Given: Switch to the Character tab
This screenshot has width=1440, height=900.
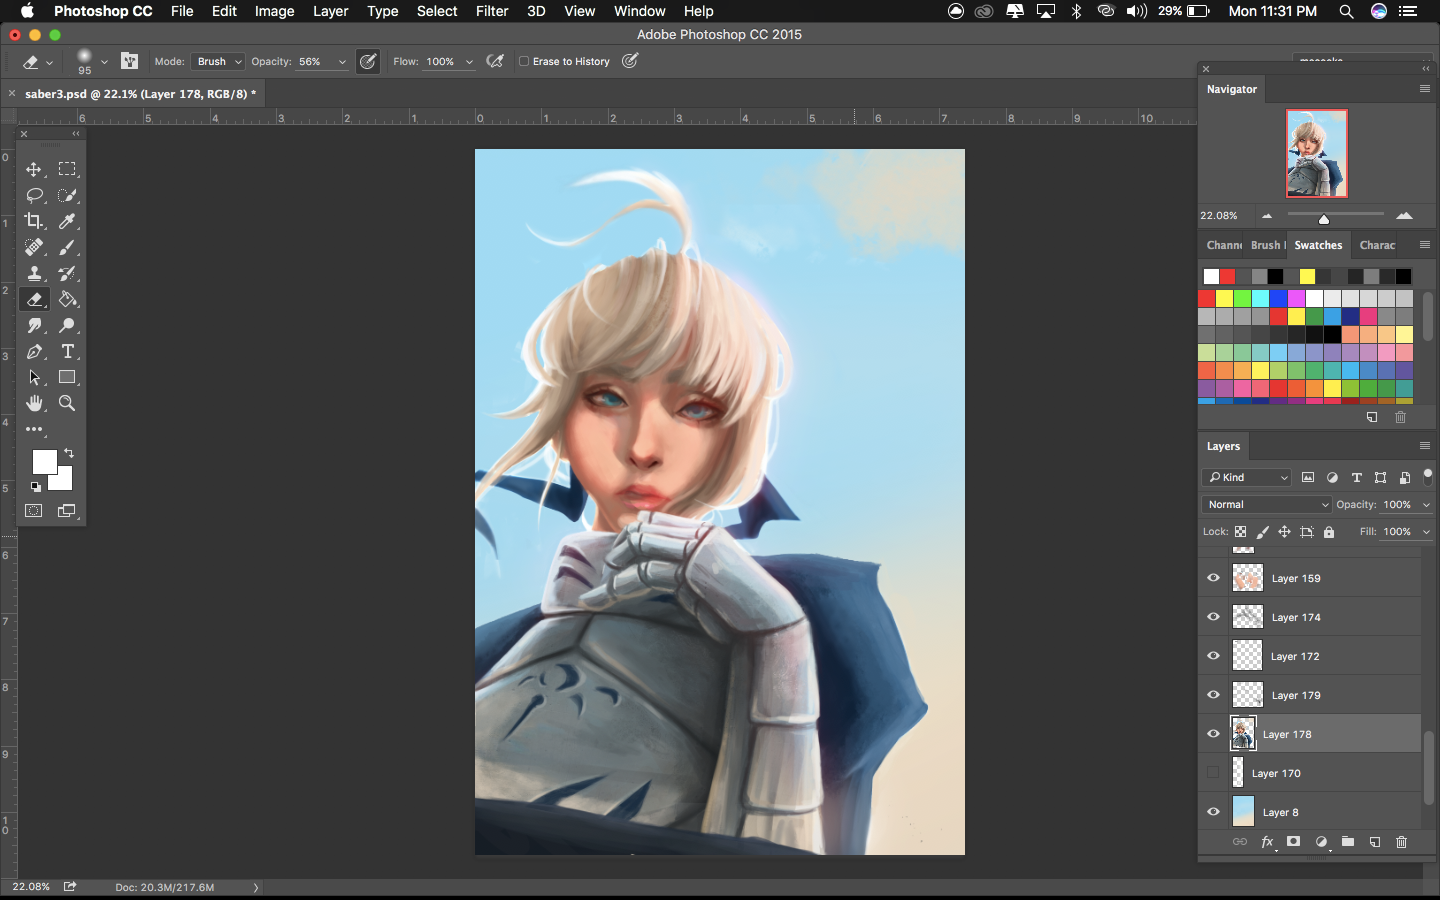Looking at the screenshot, I should 1377,245.
